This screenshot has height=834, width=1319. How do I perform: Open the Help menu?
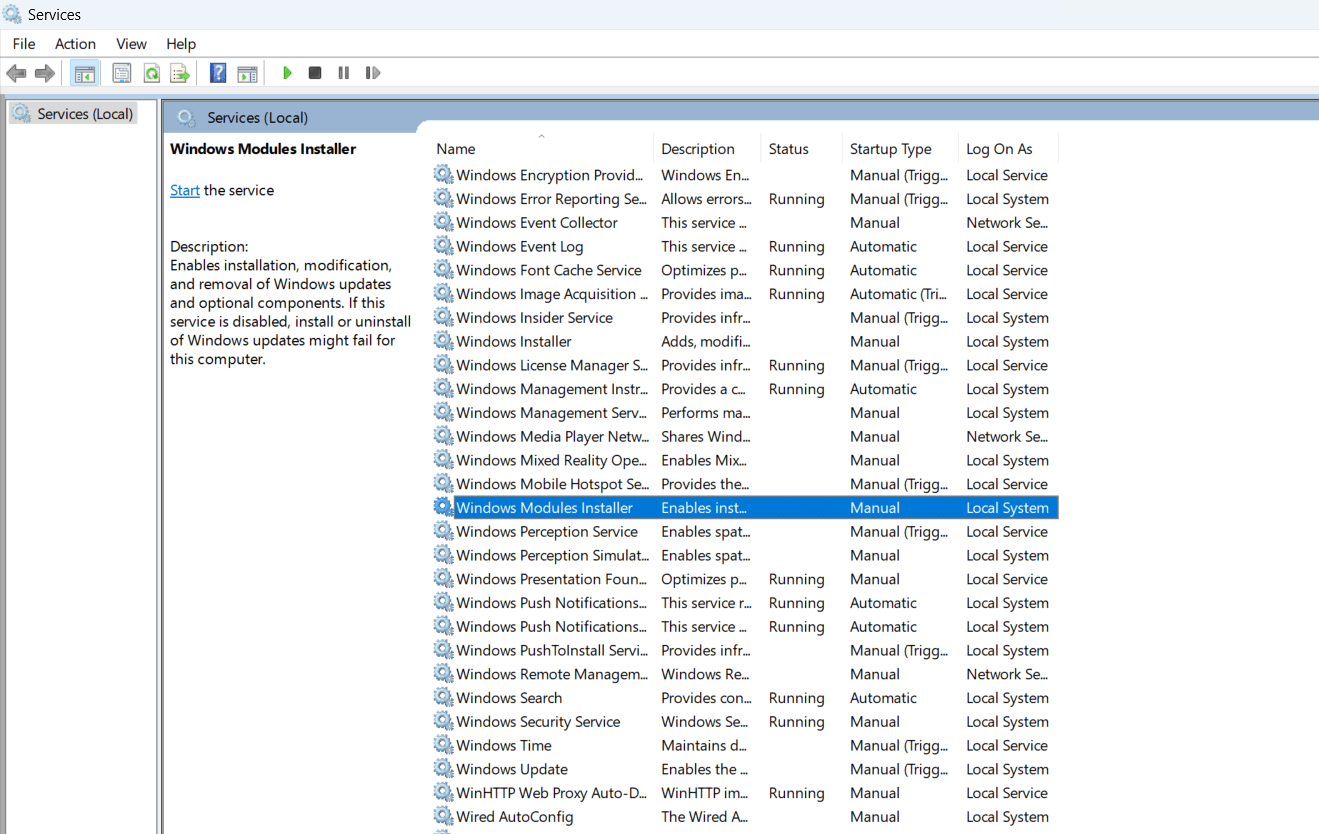click(181, 44)
